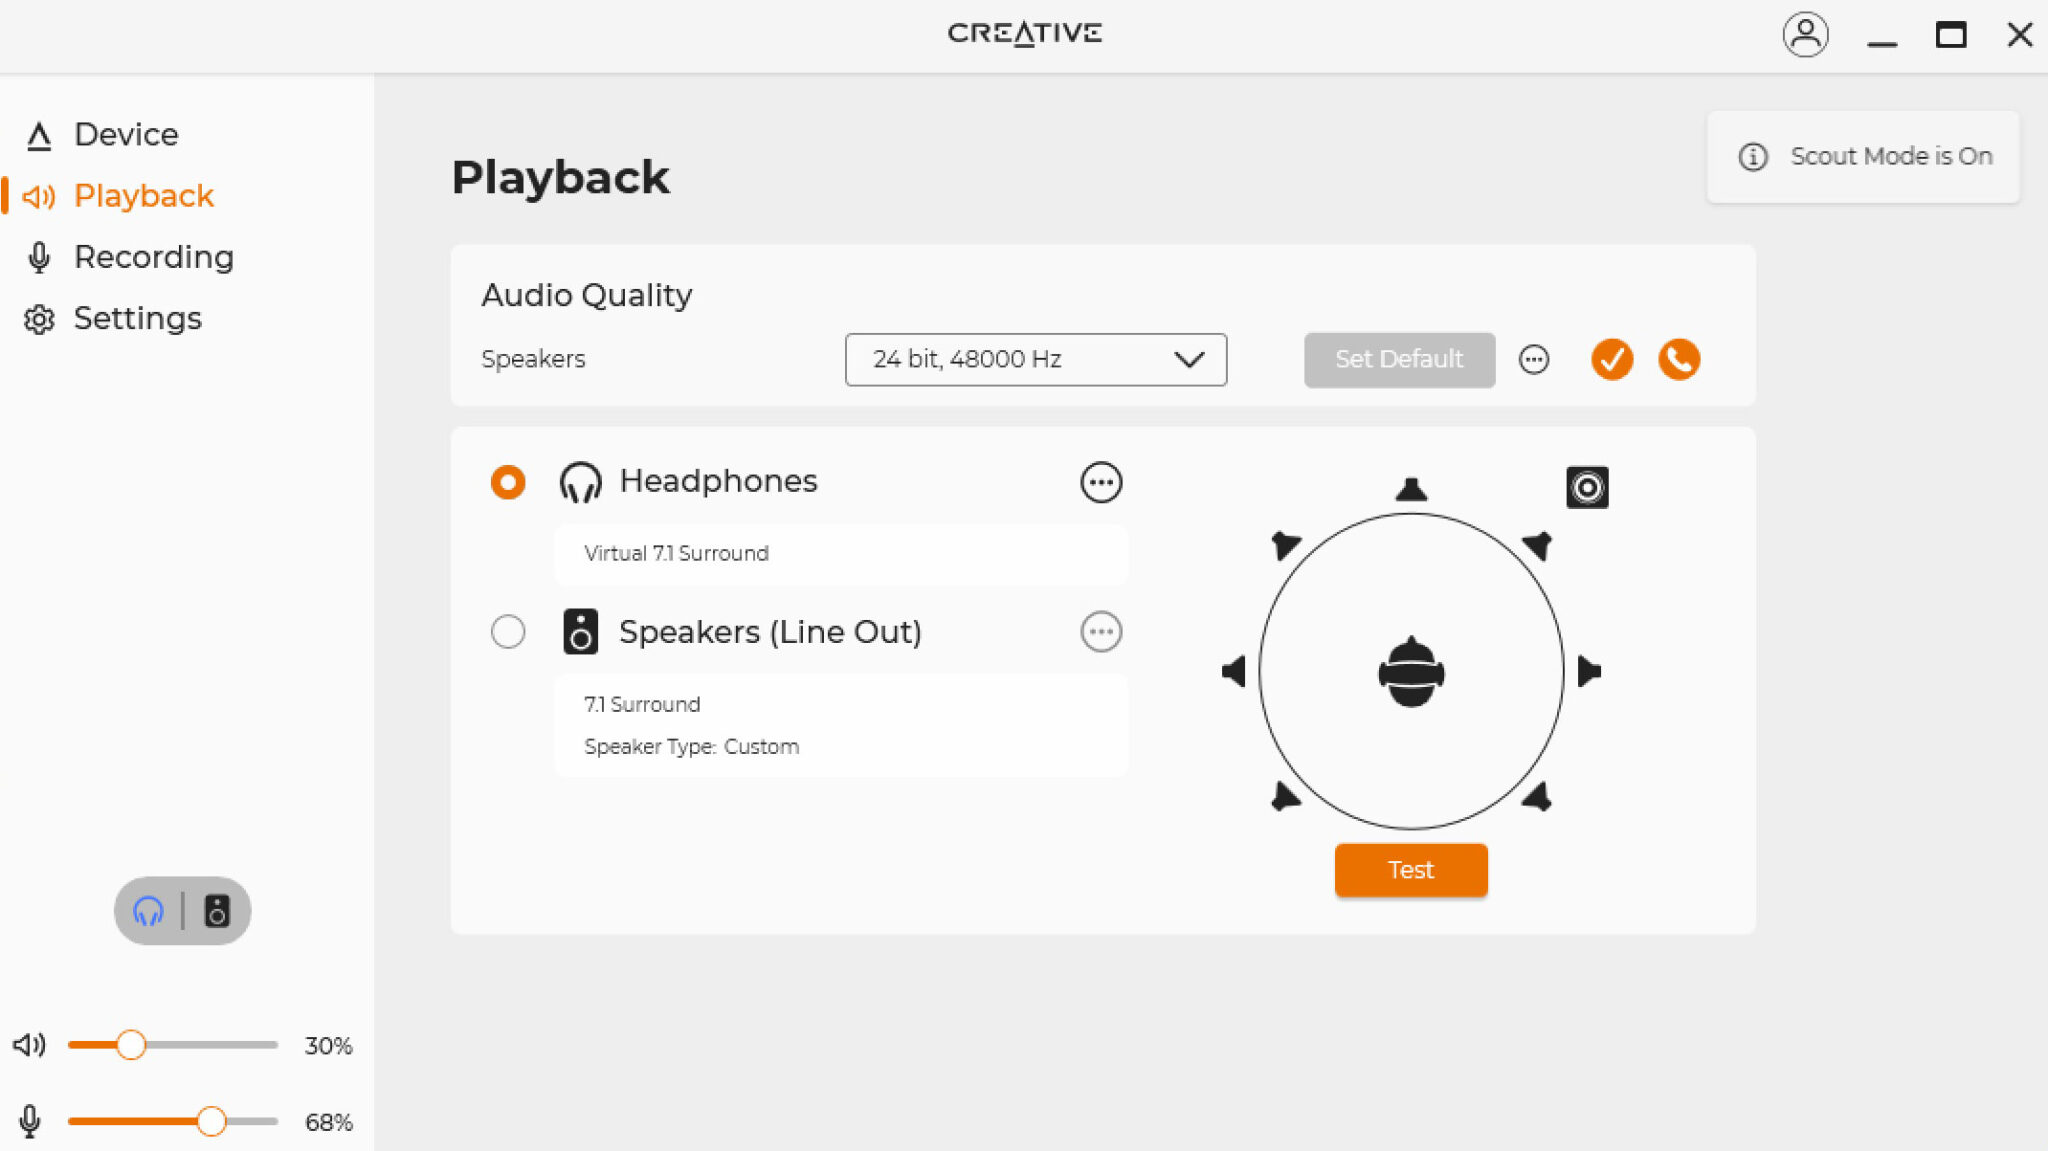Open the Settings section
The image size is (2048, 1151).
pos(137,318)
